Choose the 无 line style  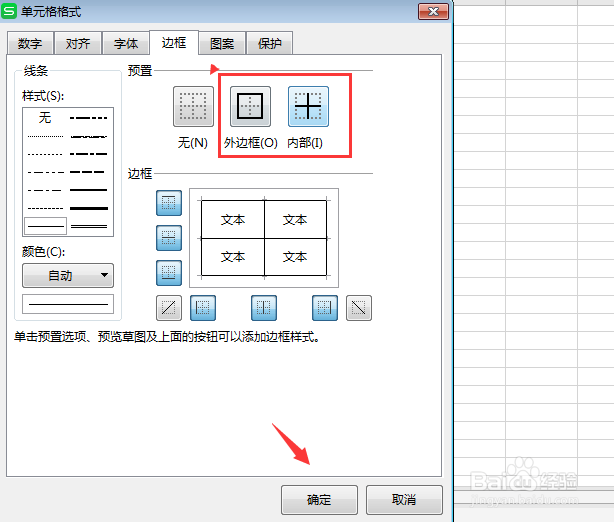[45, 117]
